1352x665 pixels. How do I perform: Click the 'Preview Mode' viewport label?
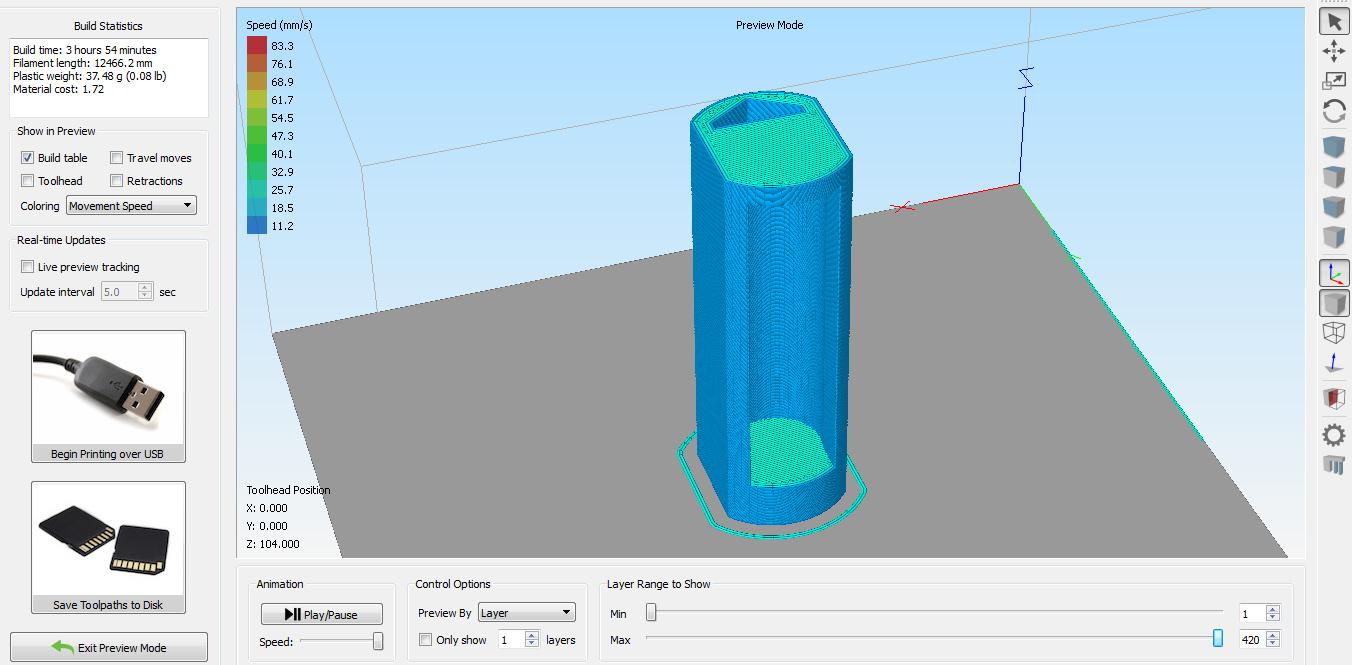tap(769, 25)
